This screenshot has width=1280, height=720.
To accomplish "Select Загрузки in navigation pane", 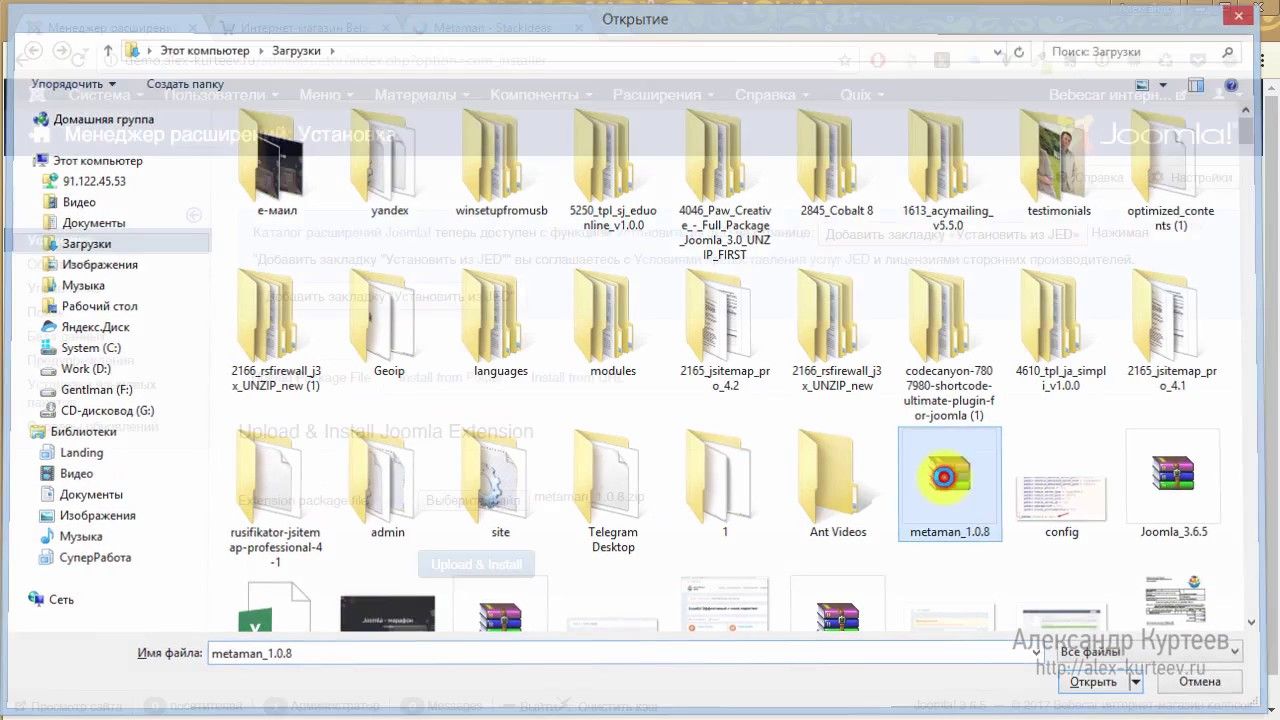I will [76, 244].
